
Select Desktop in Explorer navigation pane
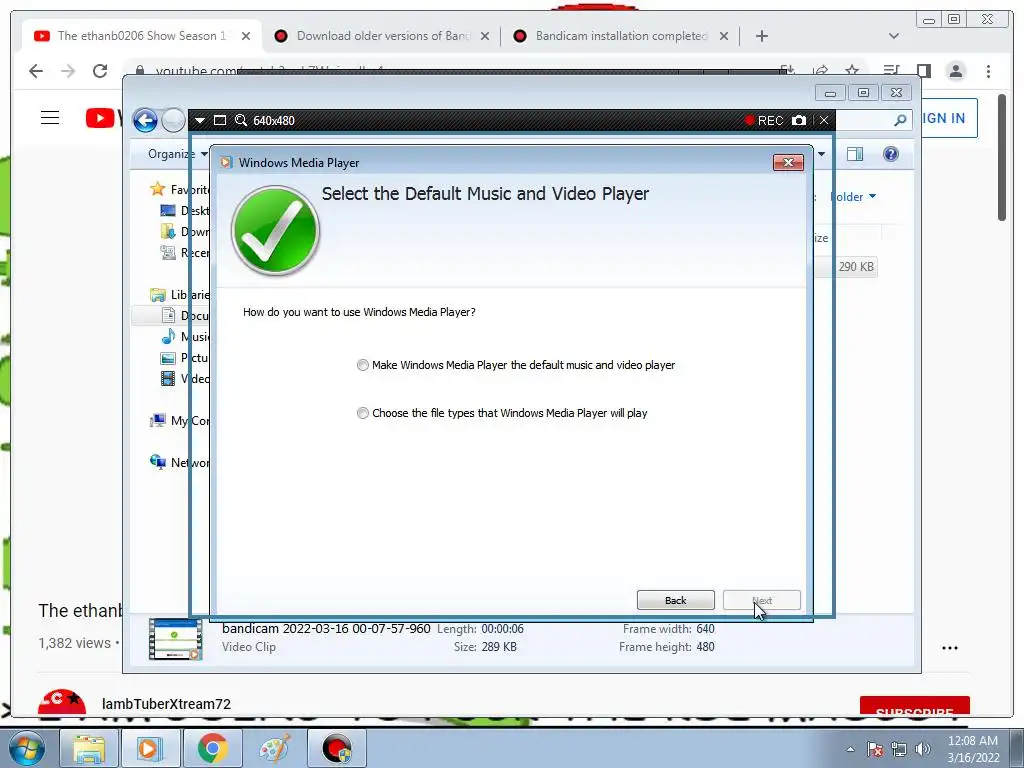185,210
